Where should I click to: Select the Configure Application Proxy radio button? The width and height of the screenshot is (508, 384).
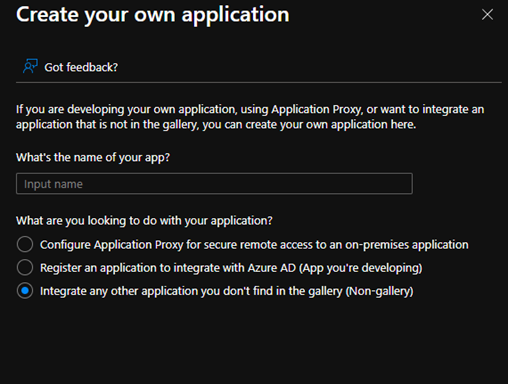tap(25, 244)
